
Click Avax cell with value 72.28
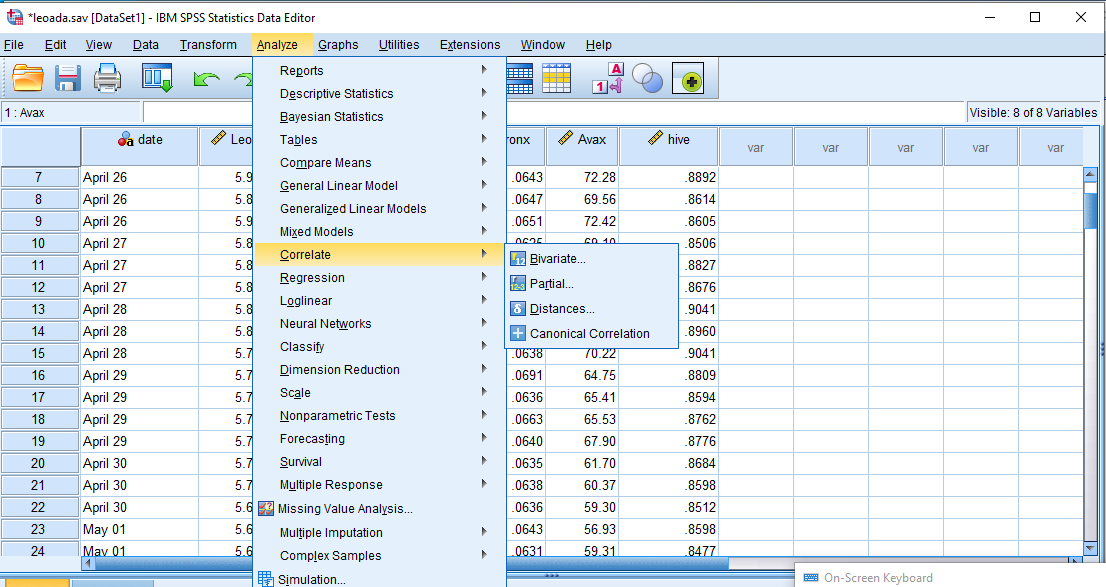point(582,177)
